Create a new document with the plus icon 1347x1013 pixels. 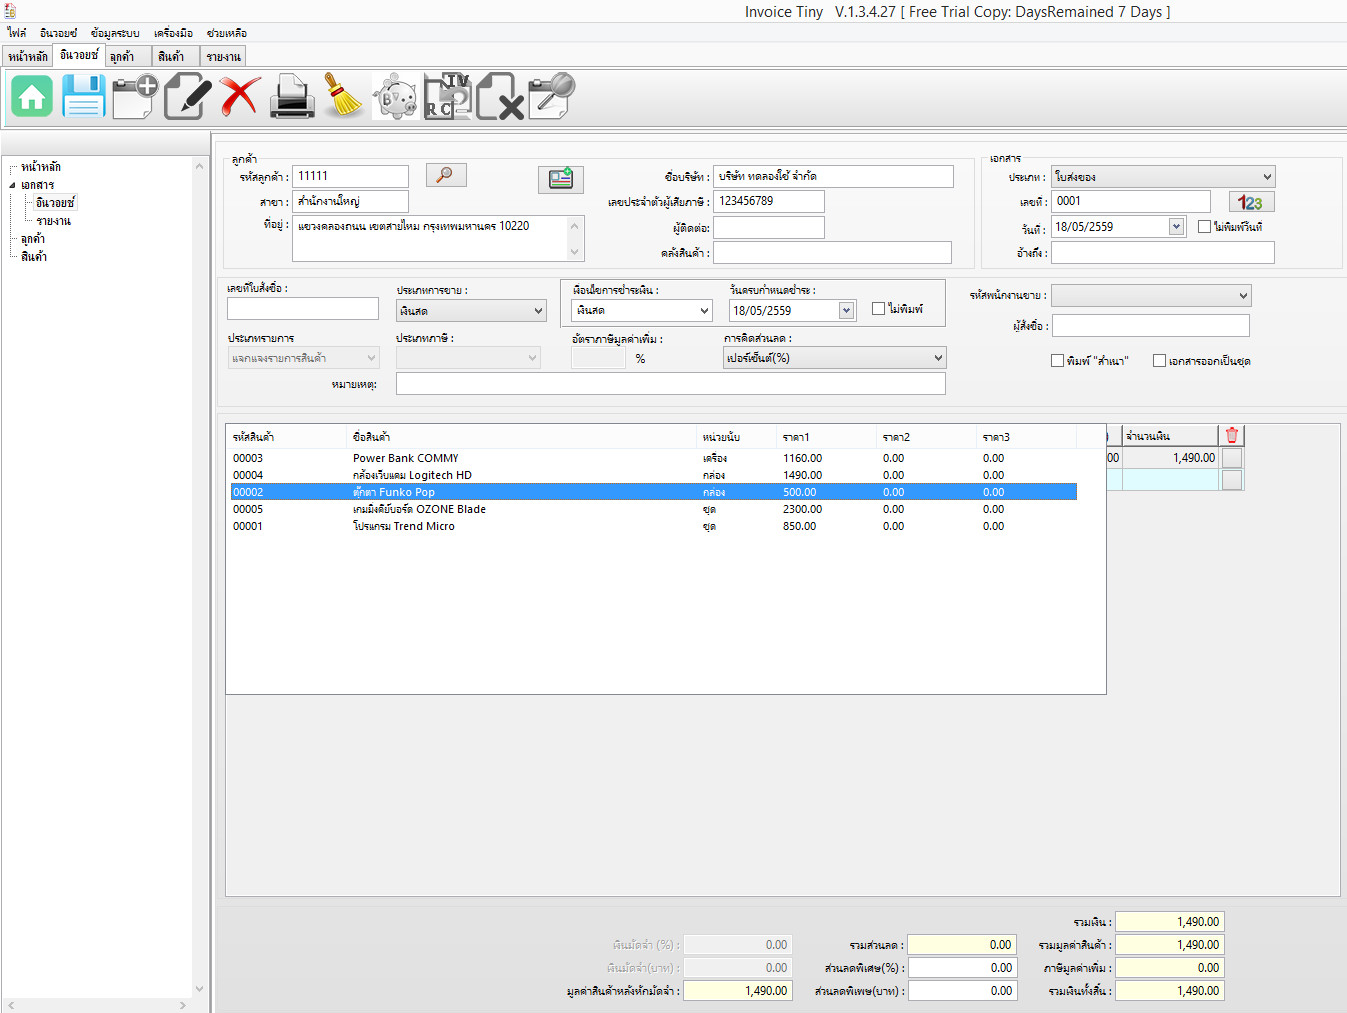tap(135, 97)
